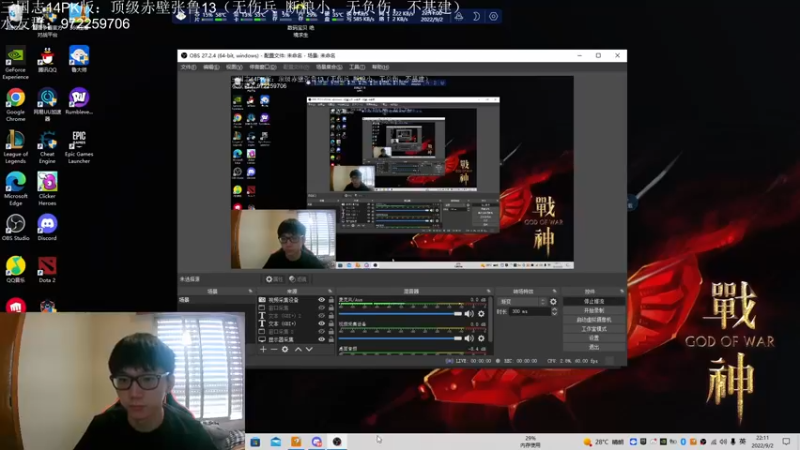Toggle visibility of 显示器采集 source

click(x=321, y=339)
